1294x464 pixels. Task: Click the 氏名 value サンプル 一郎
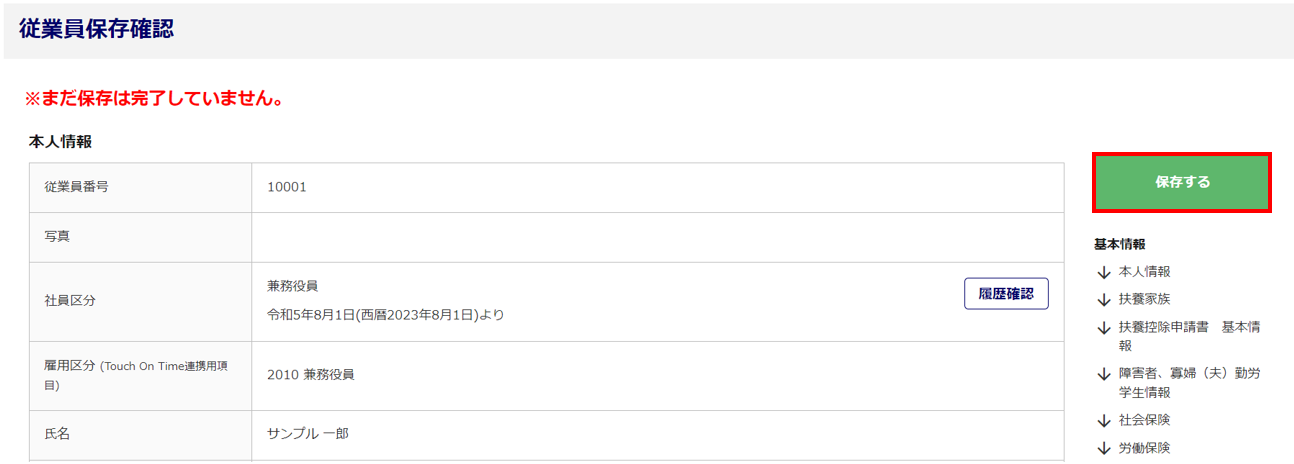pos(308,434)
